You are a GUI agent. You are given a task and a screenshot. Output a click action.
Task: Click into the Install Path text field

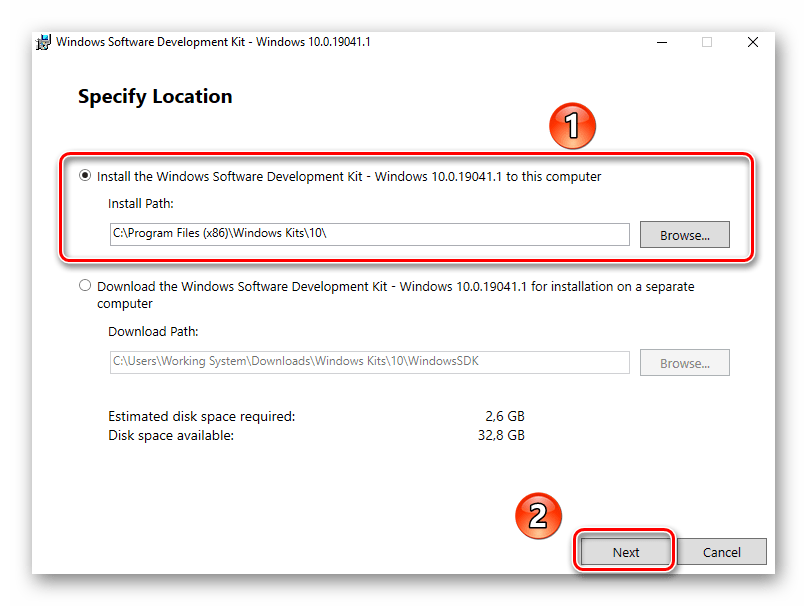pyautogui.click(x=369, y=234)
